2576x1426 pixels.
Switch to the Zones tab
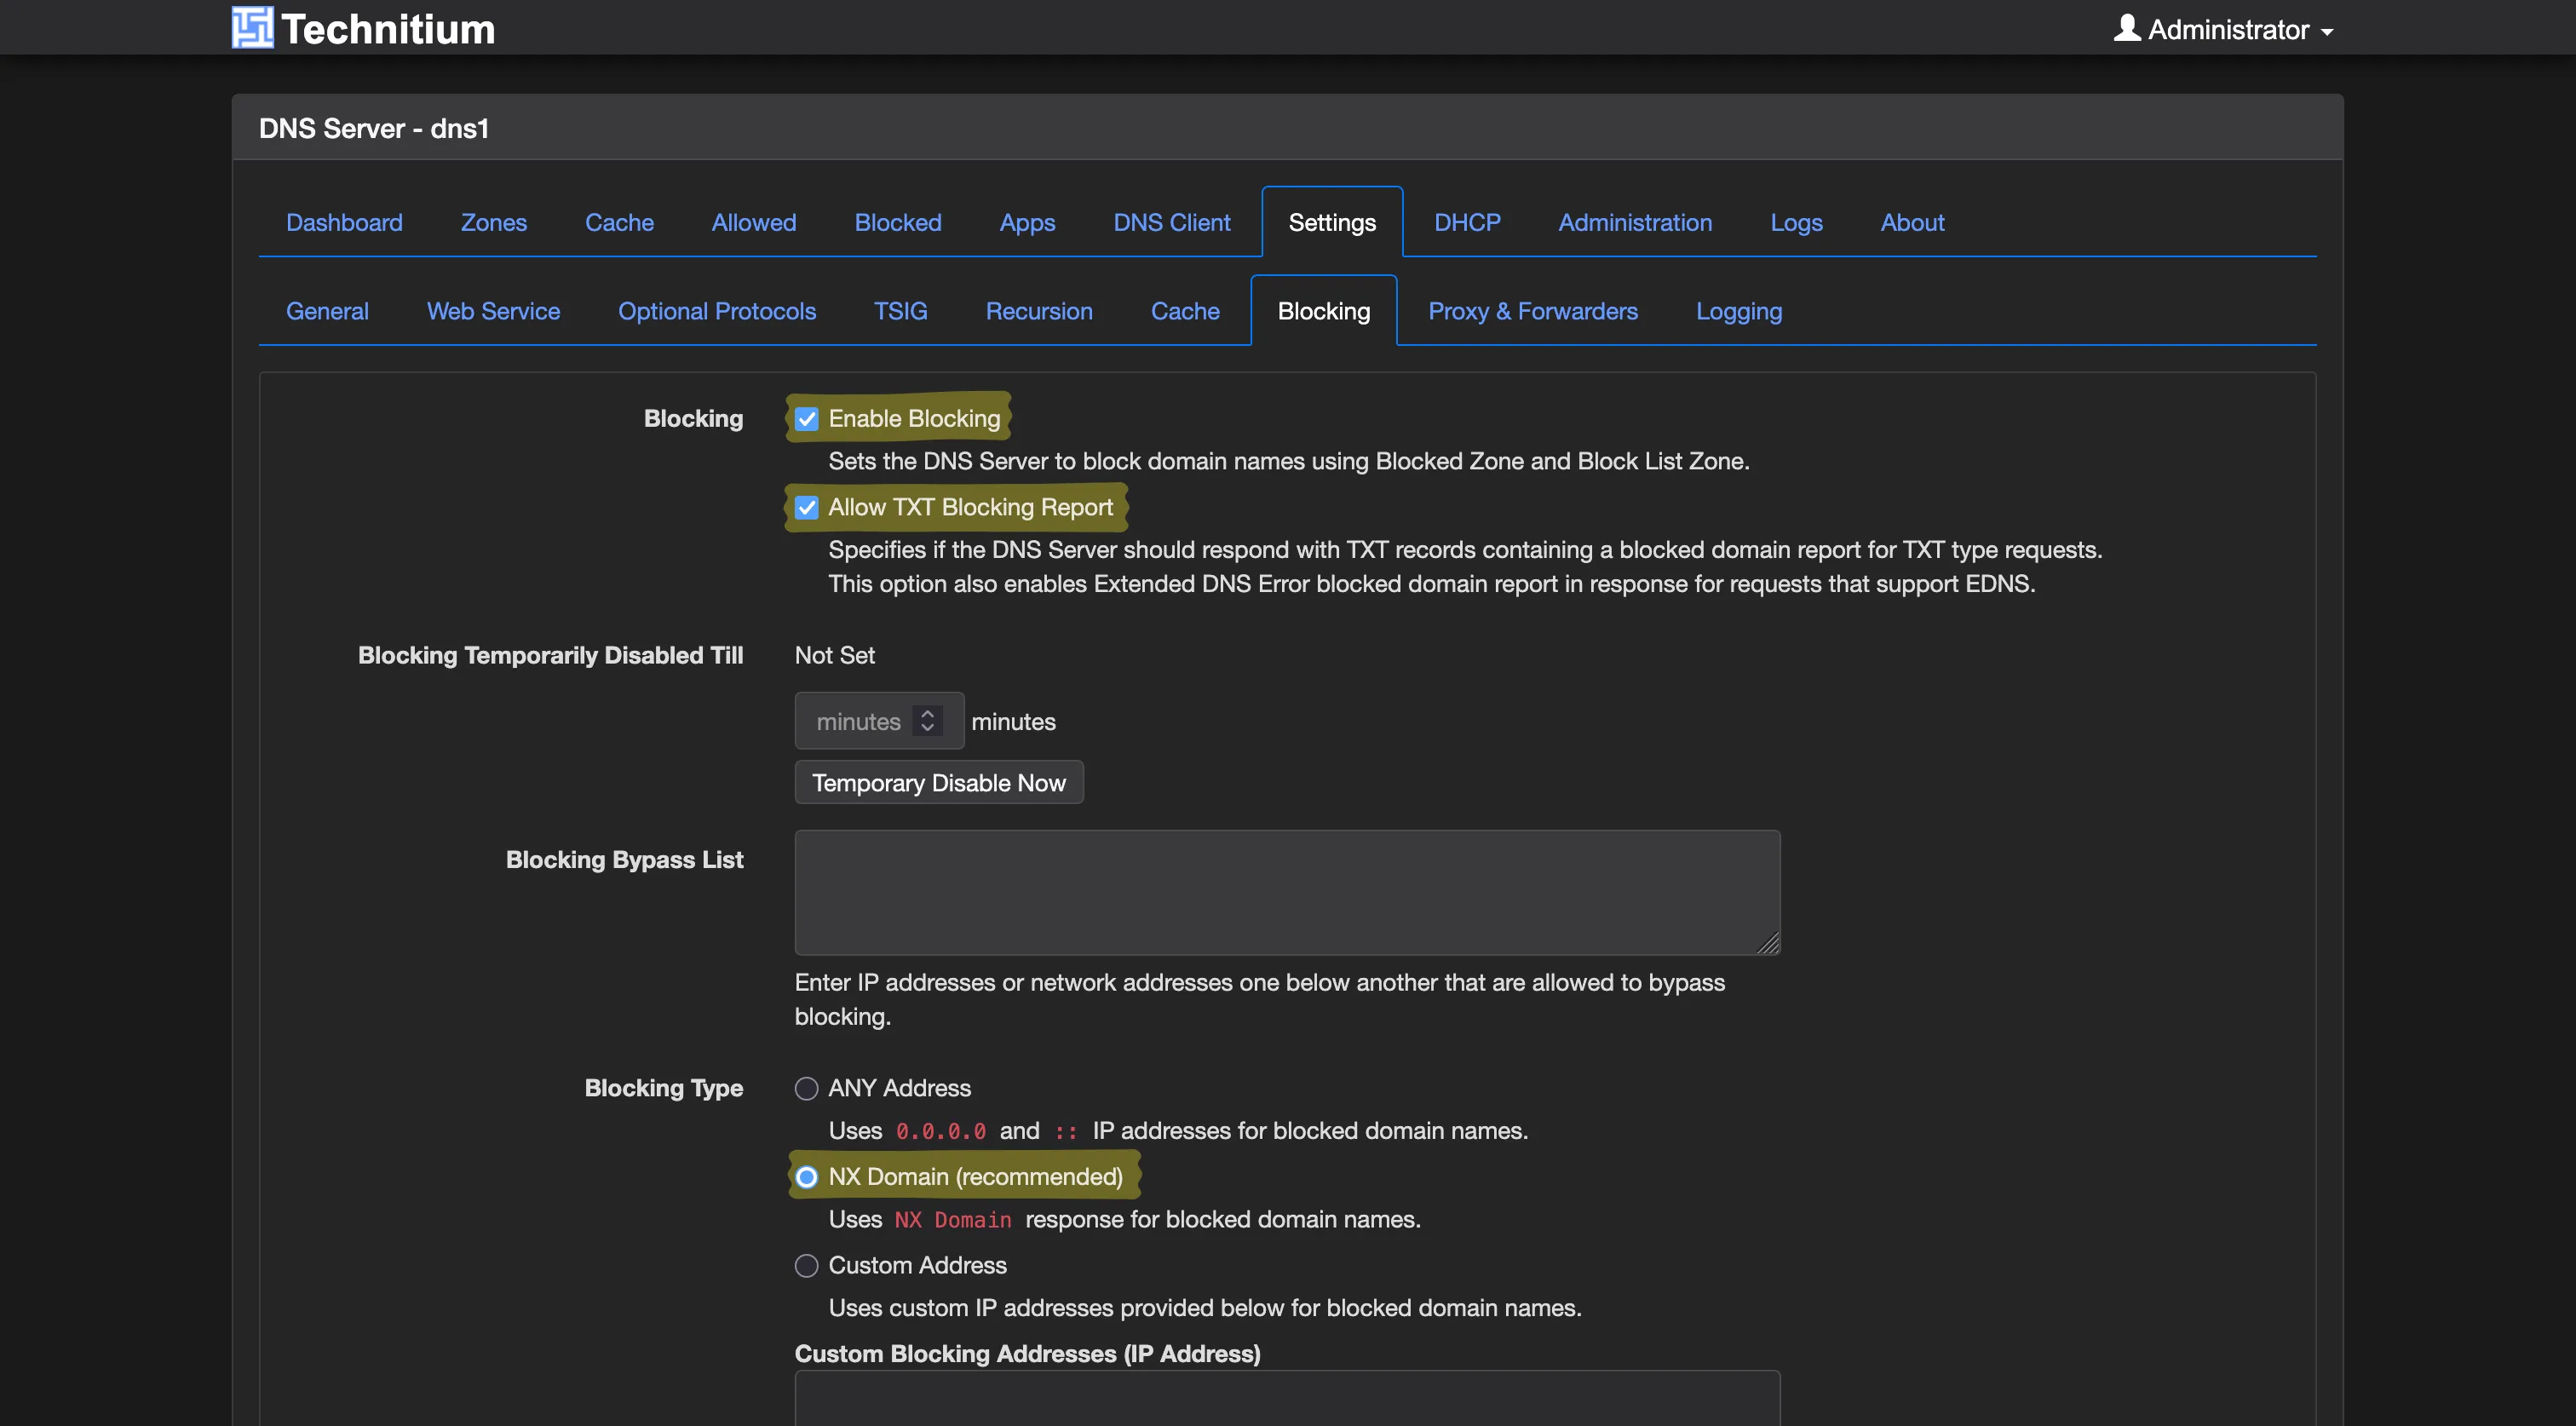(493, 222)
